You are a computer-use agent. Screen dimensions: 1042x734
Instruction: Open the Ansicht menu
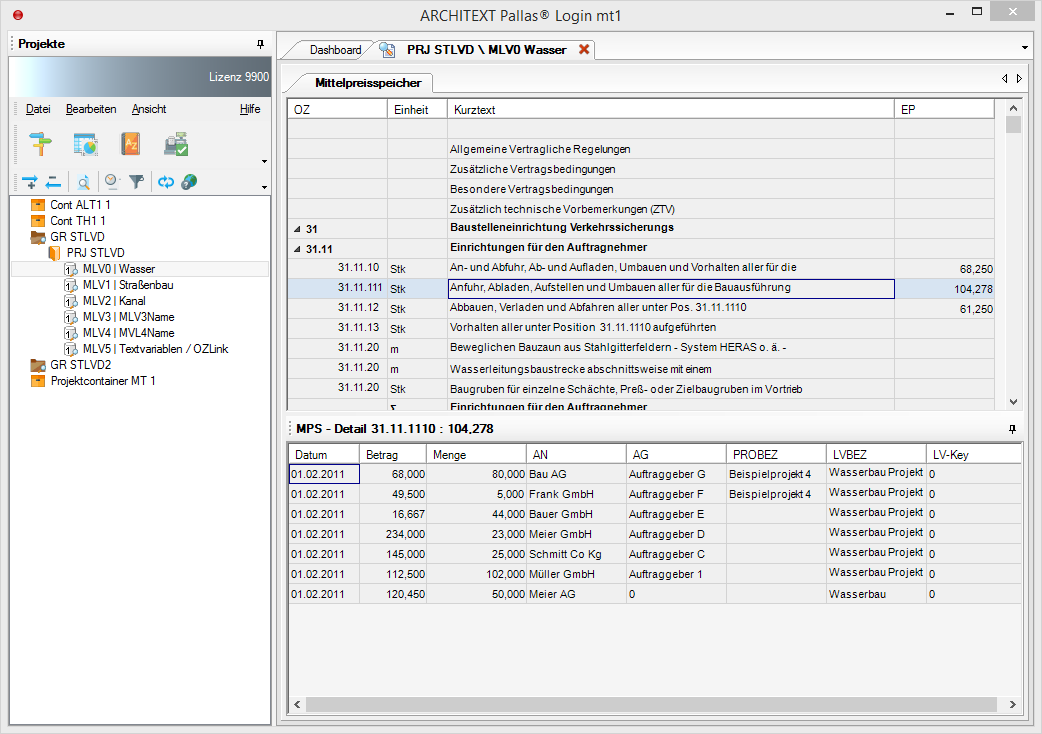149,109
